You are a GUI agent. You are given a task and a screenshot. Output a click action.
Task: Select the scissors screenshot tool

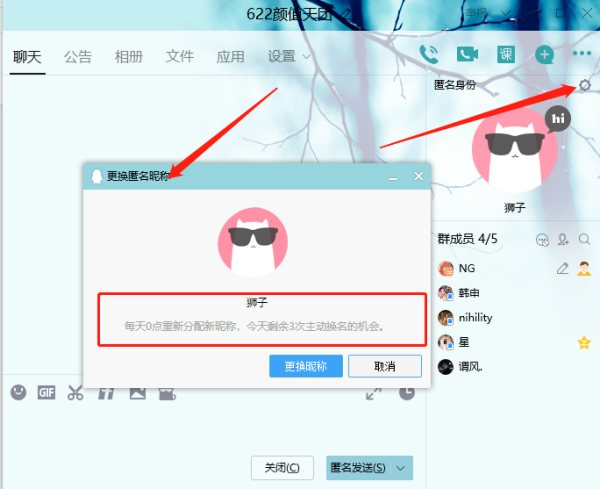75,393
